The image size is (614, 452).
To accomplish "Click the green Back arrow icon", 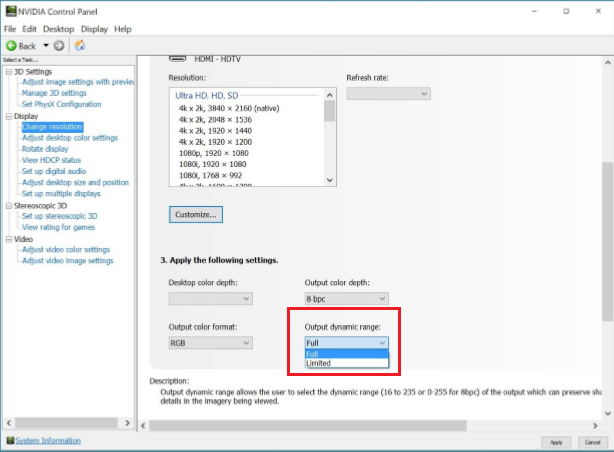I will [x=11, y=46].
